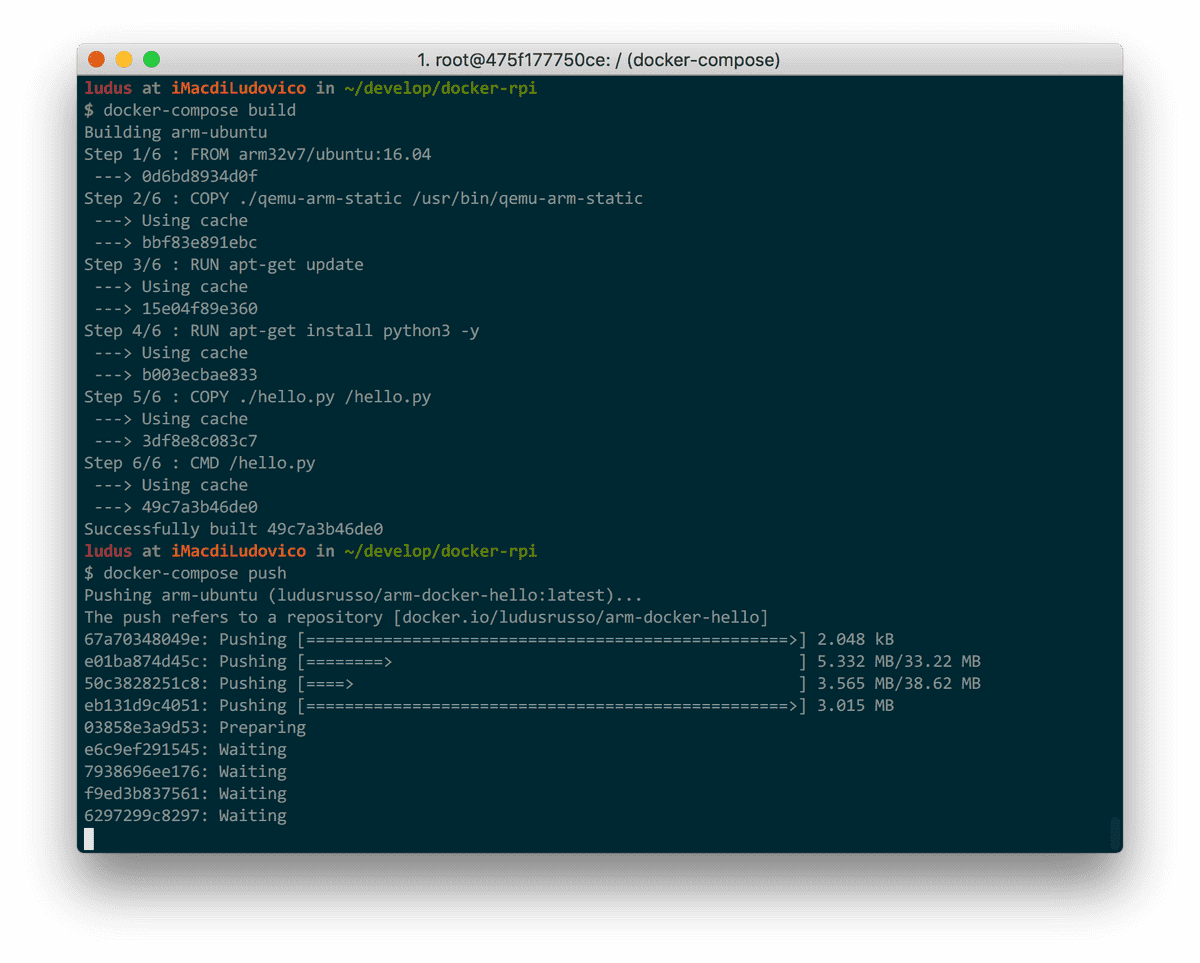Select the Preparing status of layer 03858e3a9d53
The image size is (1200, 963).
[263, 727]
